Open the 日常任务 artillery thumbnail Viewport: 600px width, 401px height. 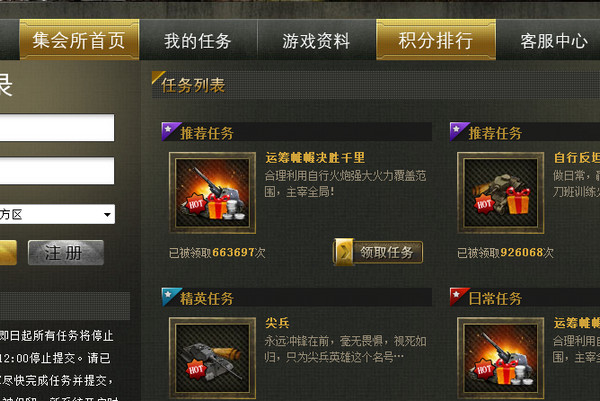501,358
